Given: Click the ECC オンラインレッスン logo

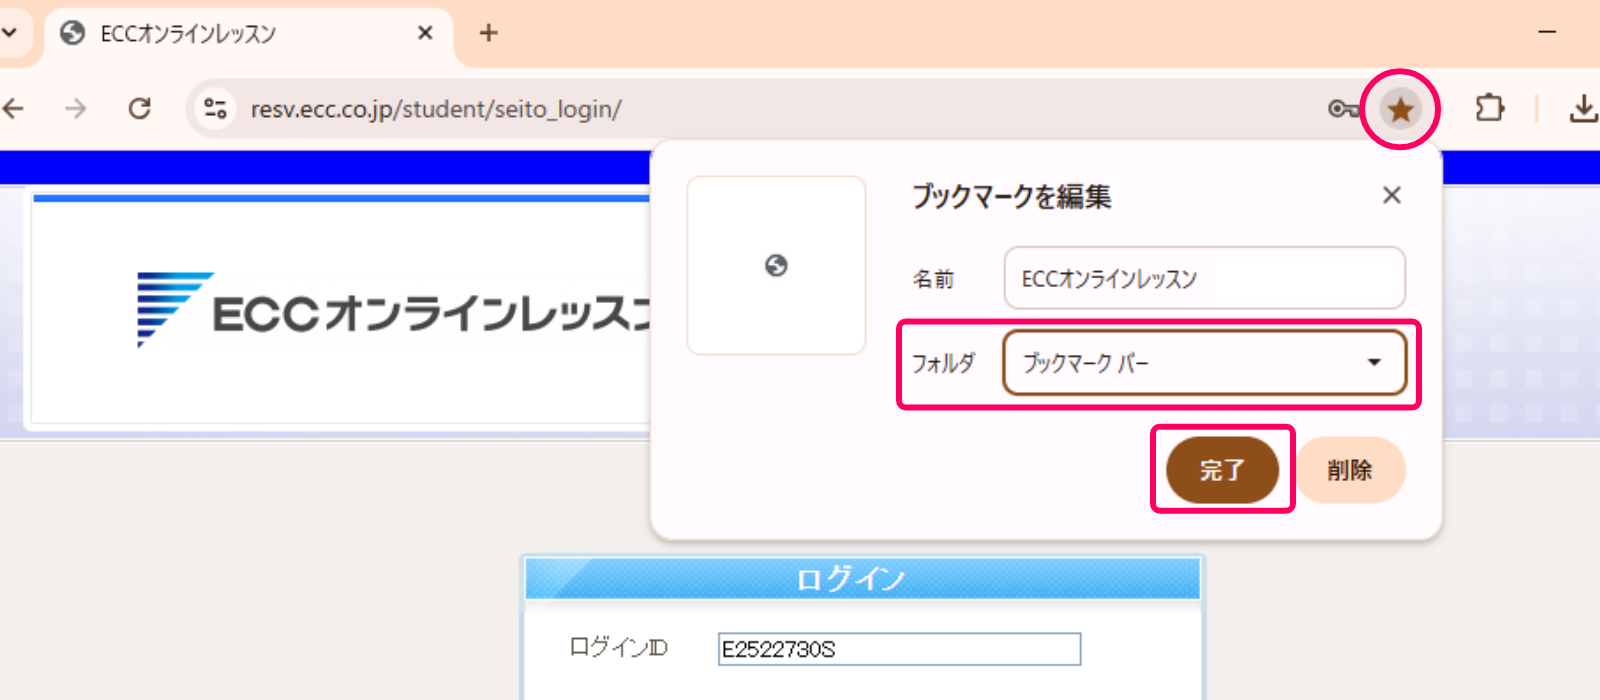Looking at the screenshot, I should (395, 311).
